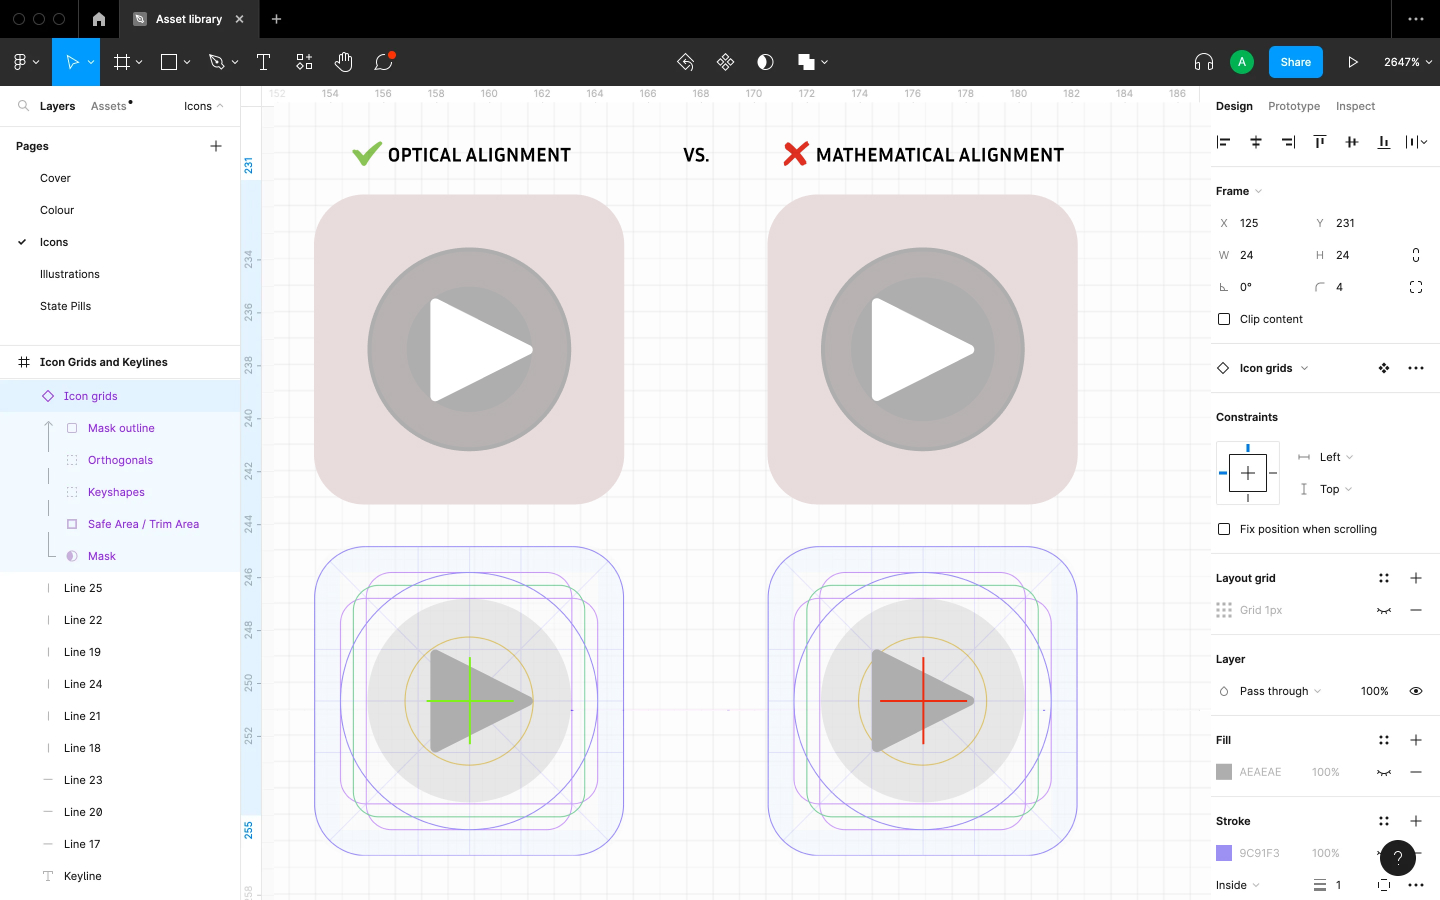The height and width of the screenshot is (900, 1440).
Task: Toggle layer visibility eye icon
Action: click(x=1415, y=691)
